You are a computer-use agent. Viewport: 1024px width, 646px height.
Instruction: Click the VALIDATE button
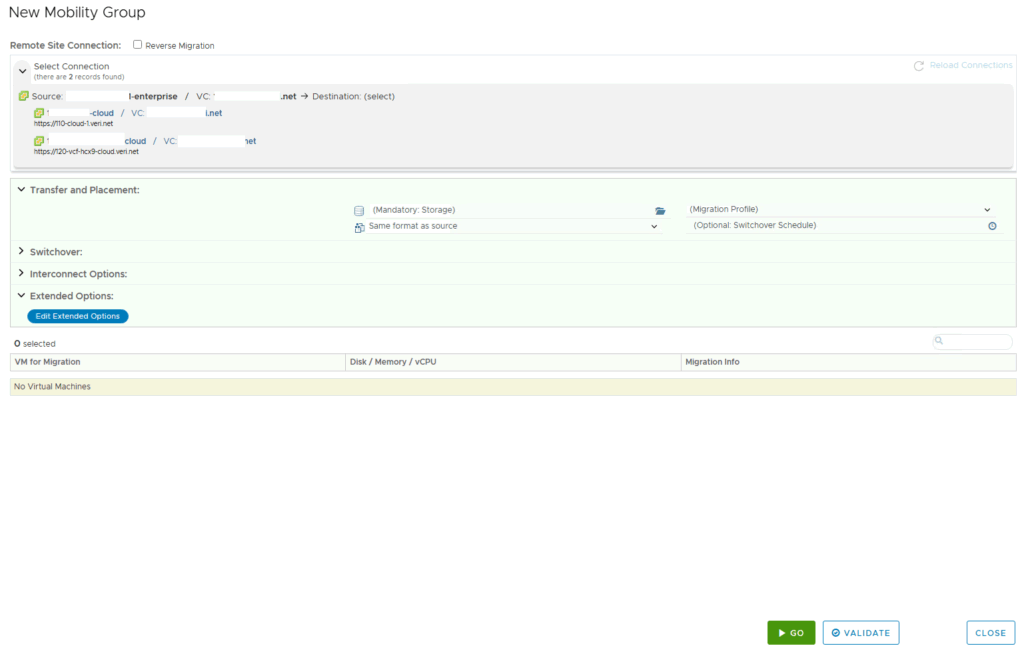pos(860,633)
